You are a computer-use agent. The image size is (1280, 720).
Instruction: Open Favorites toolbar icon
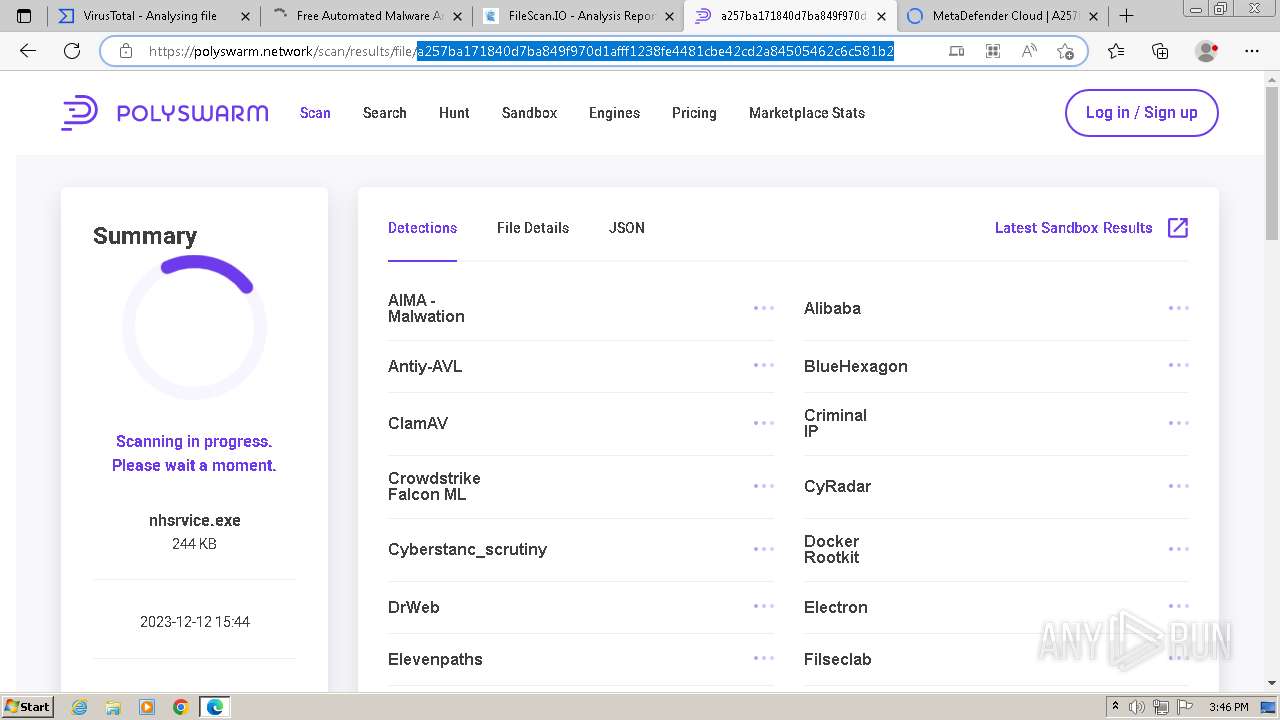click(x=1116, y=52)
